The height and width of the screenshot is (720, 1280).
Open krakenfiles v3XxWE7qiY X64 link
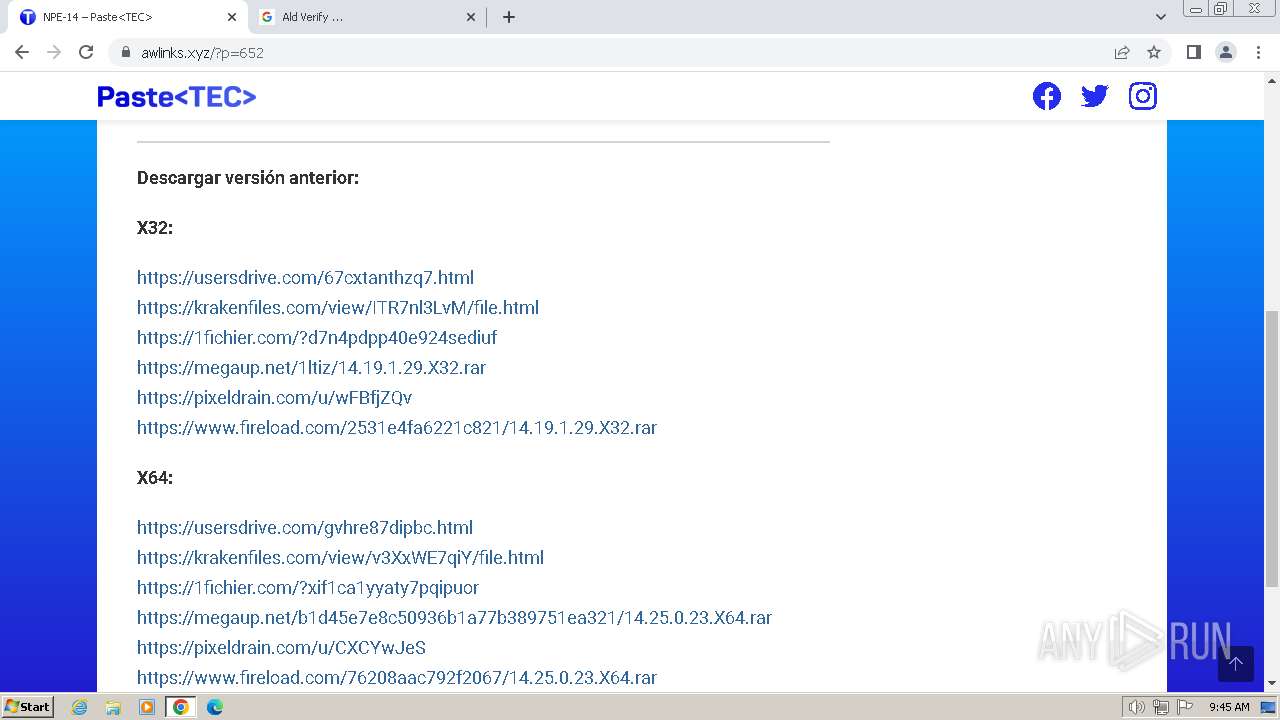tap(340, 557)
